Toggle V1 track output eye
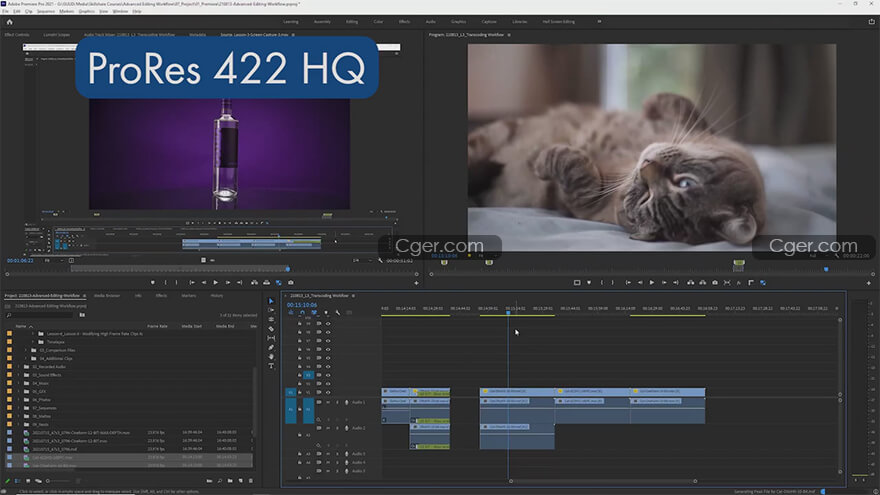This screenshot has height=495, width=880. click(x=328, y=392)
